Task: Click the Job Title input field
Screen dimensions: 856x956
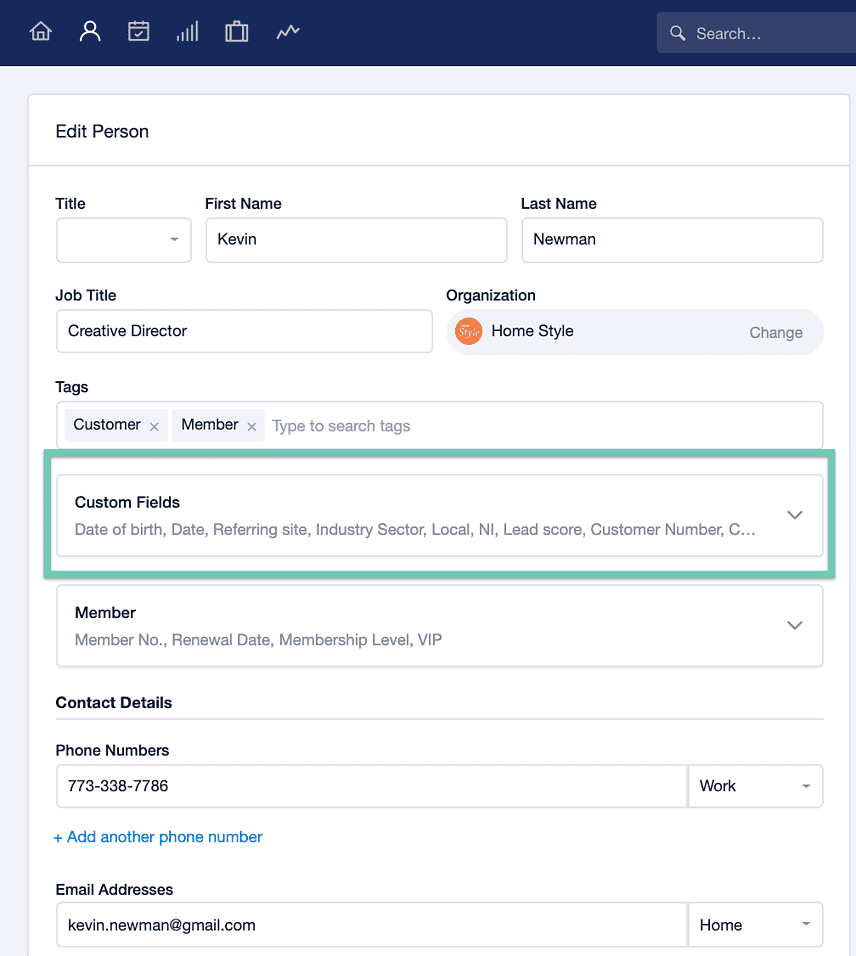Action: 244,331
